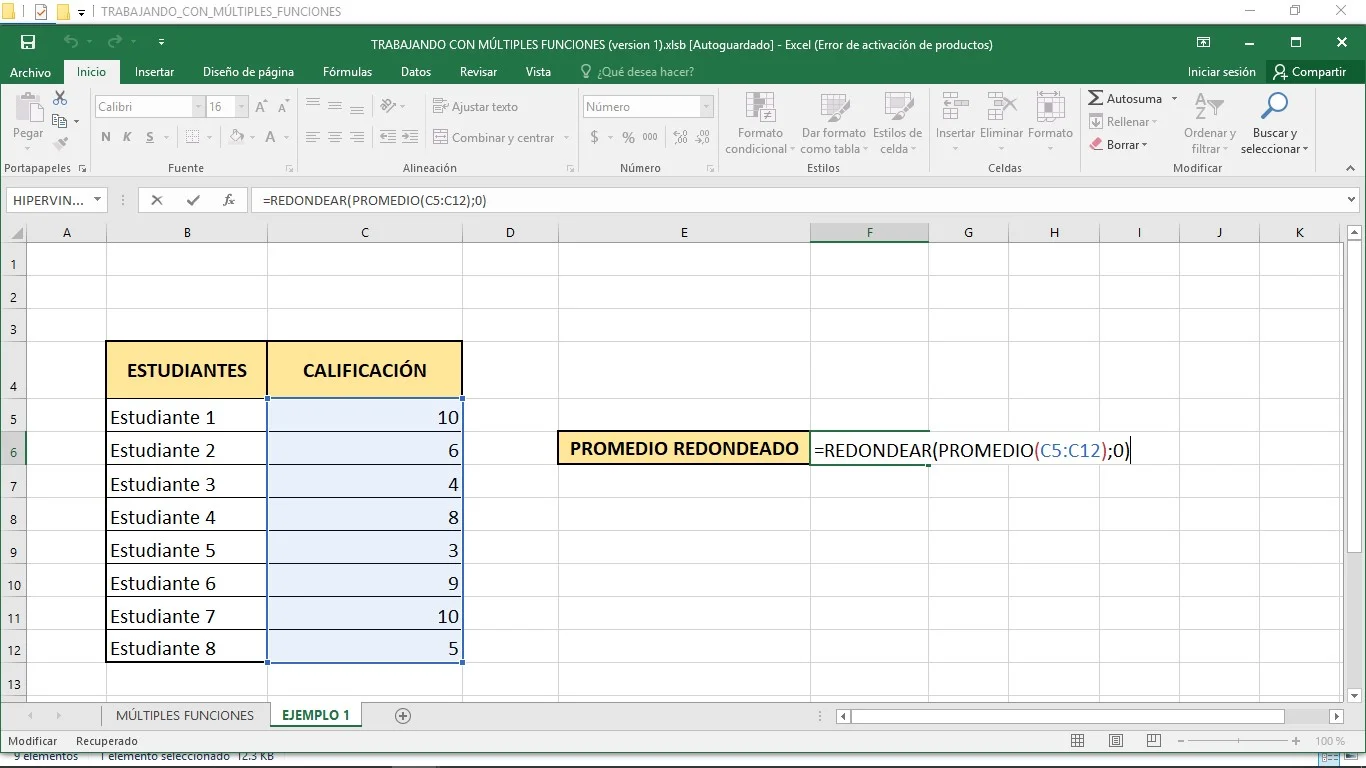Screen dimensions: 1366x768
Task: Click the text orientation icon
Action: (x=390, y=106)
